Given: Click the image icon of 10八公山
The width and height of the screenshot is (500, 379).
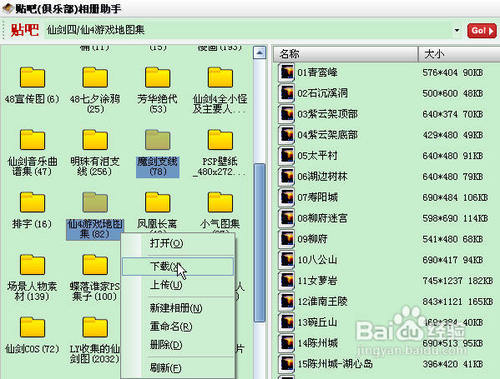Looking at the screenshot, I should tap(287, 260).
